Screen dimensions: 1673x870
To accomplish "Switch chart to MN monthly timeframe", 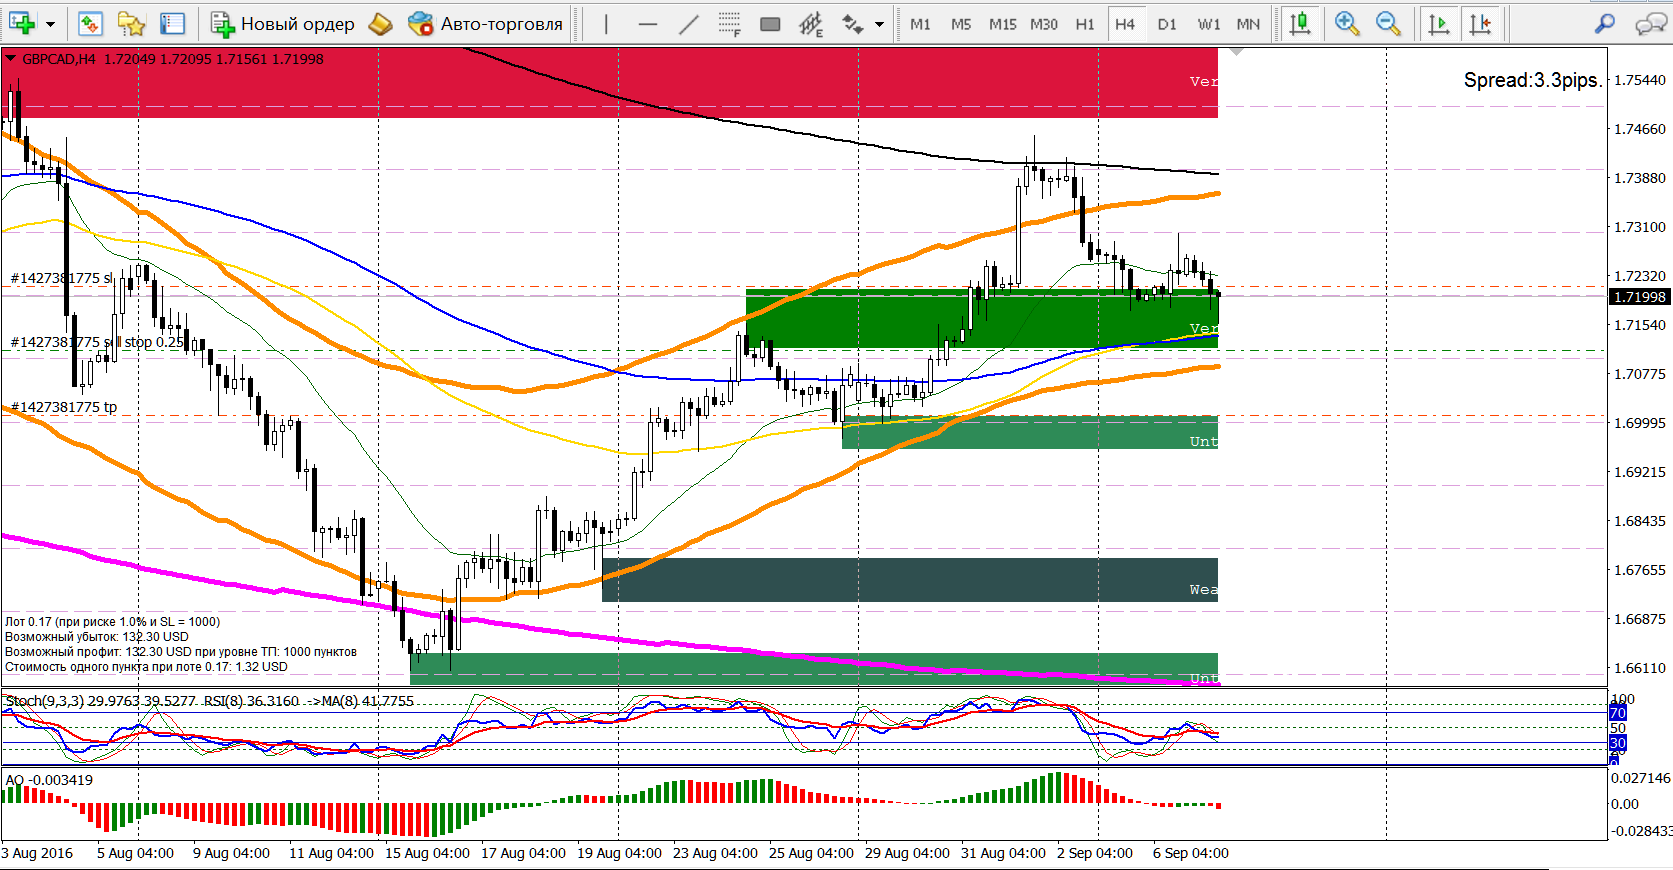I will click(1248, 24).
